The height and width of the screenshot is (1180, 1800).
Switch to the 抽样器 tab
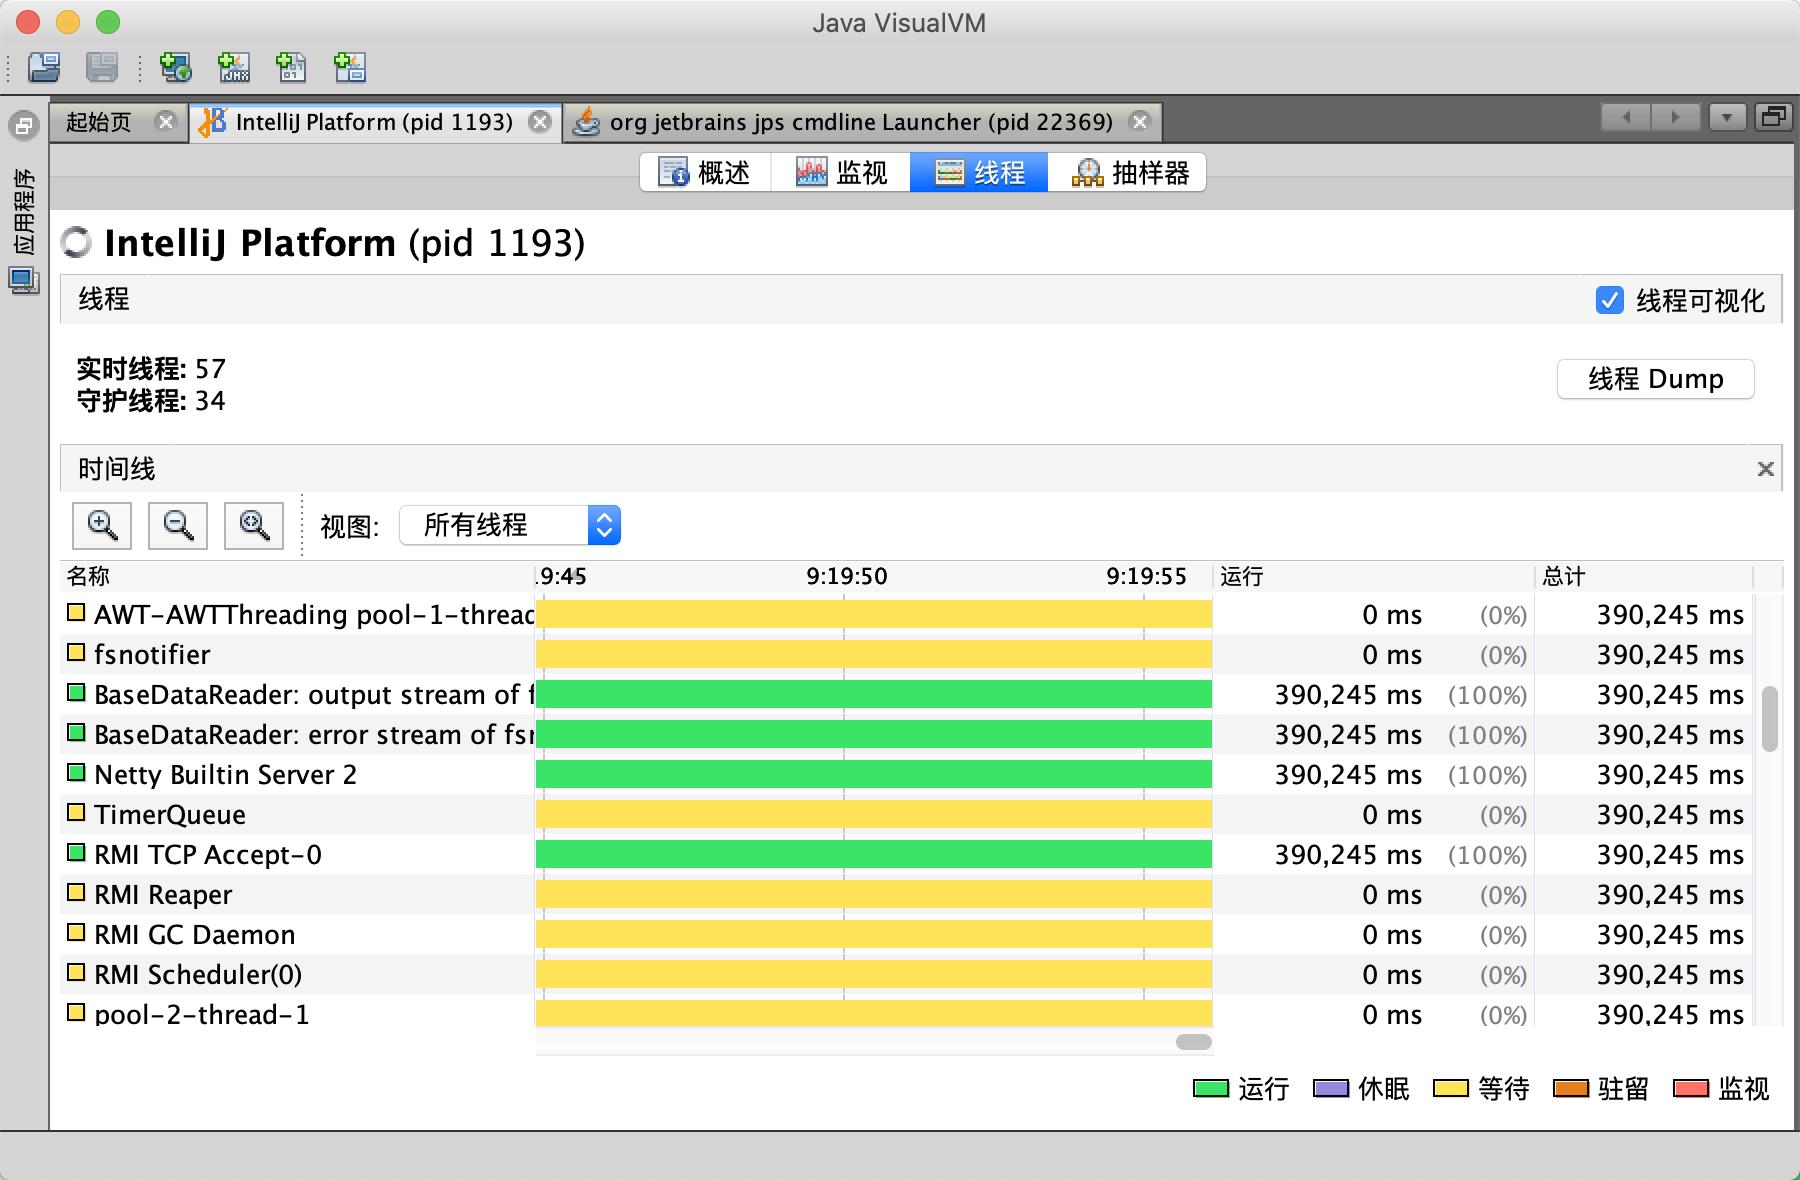point(1129,172)
